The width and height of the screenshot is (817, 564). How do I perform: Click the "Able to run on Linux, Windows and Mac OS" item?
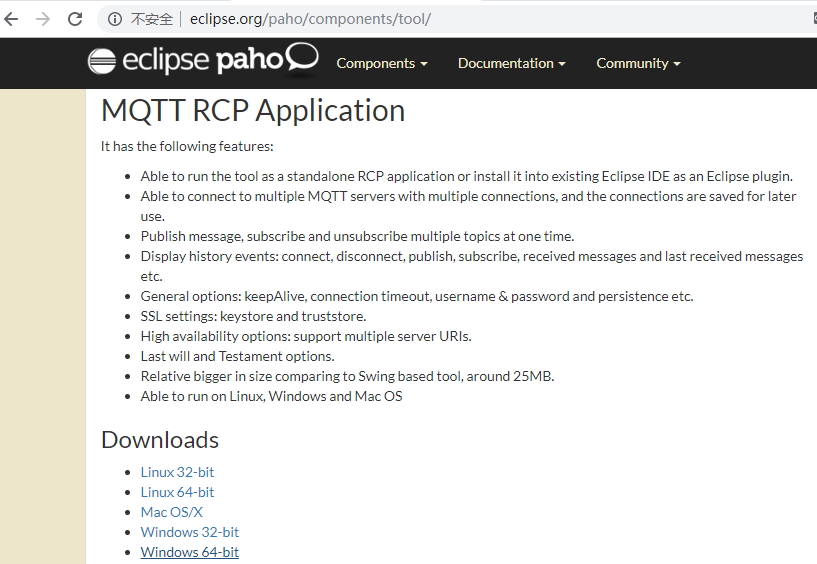[271, 397]
